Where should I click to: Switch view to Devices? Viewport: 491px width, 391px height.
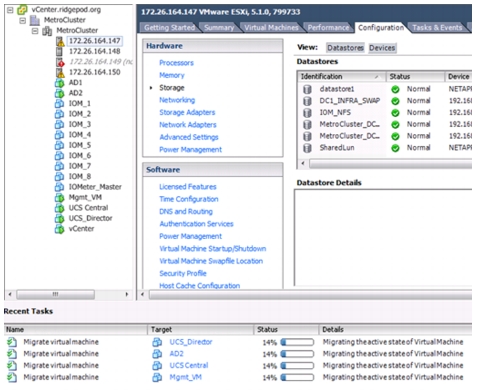coord(382,48)
